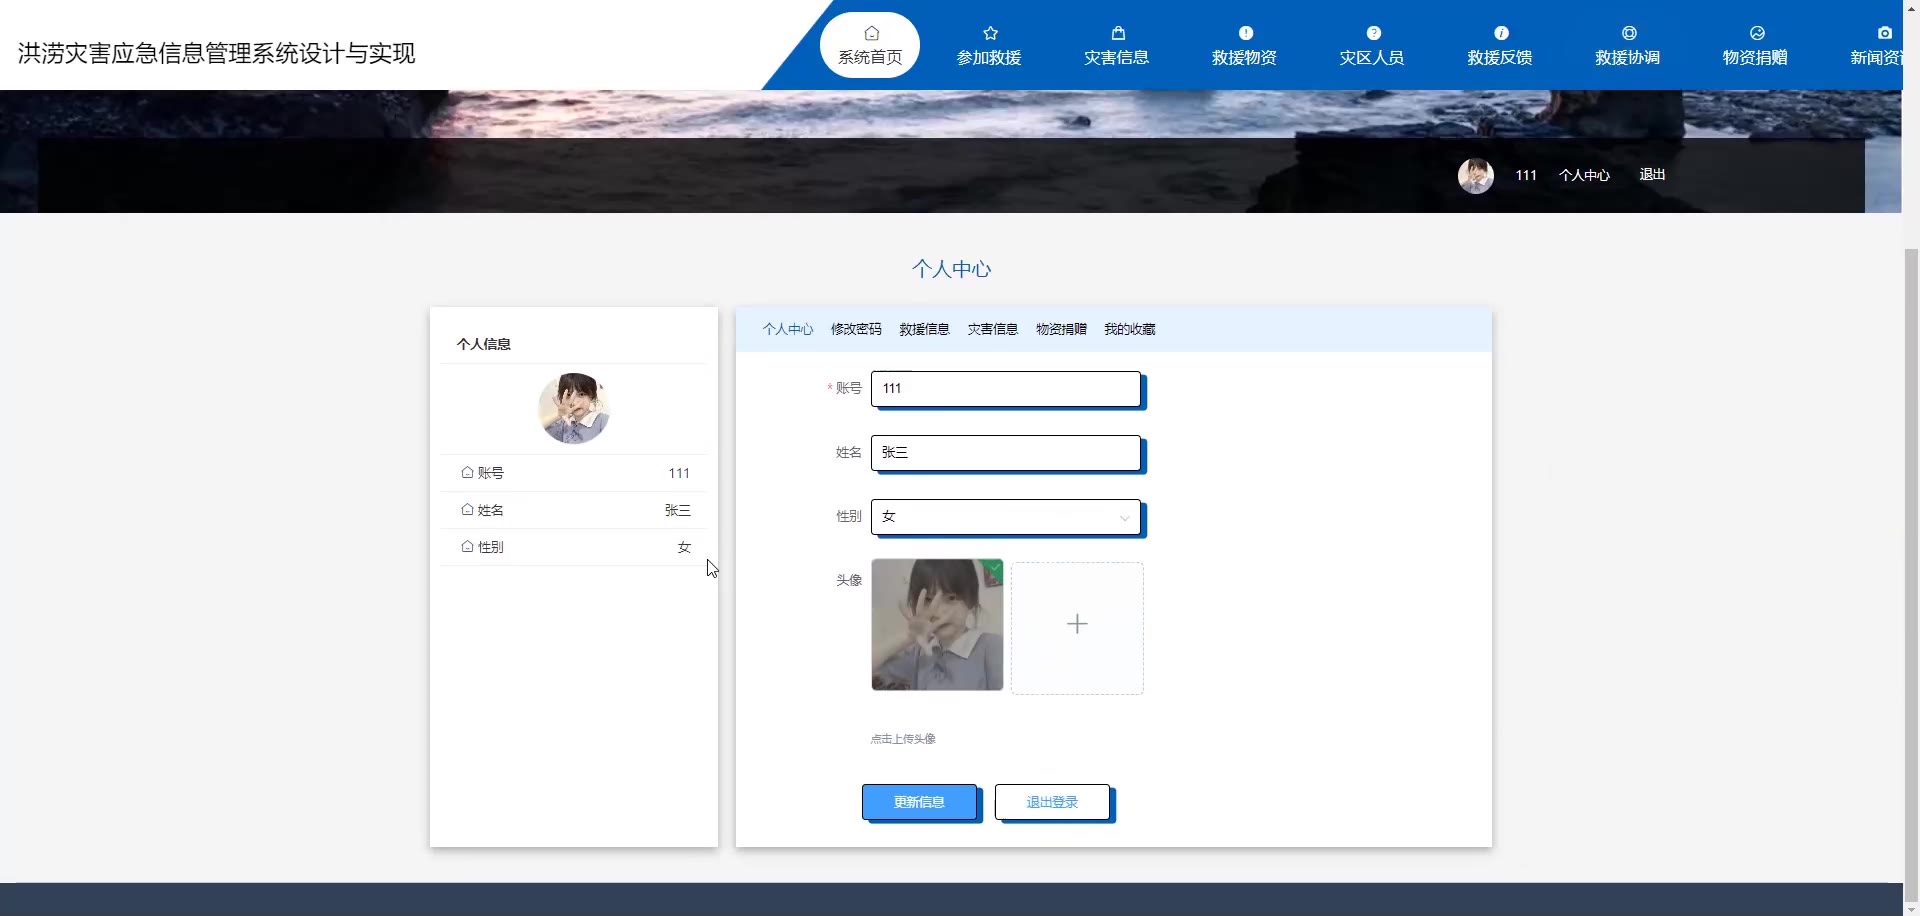Screen dimensions: 1920x916
Task: Click the user avatar in the banner
Action: [x=1475, y=176]
